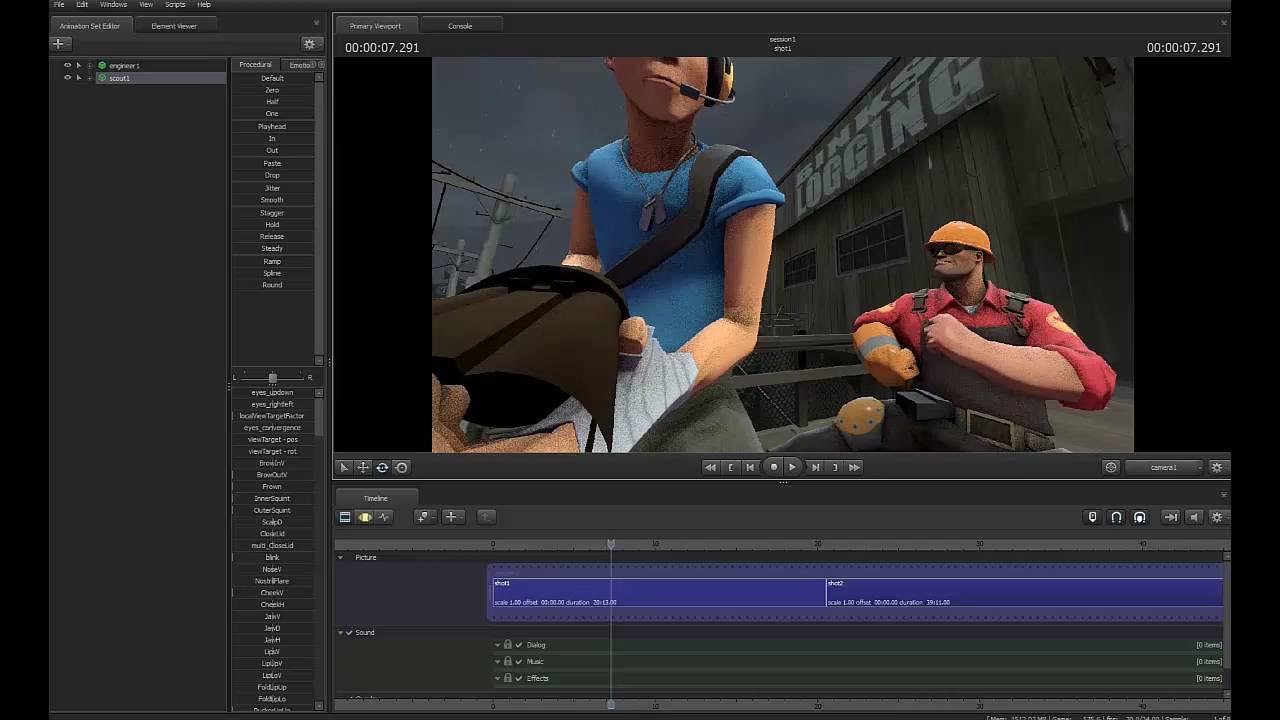The image size is (1280, 720).
Task: Choose the selection arrow manipulator tool
Action: tap(344, 467)
